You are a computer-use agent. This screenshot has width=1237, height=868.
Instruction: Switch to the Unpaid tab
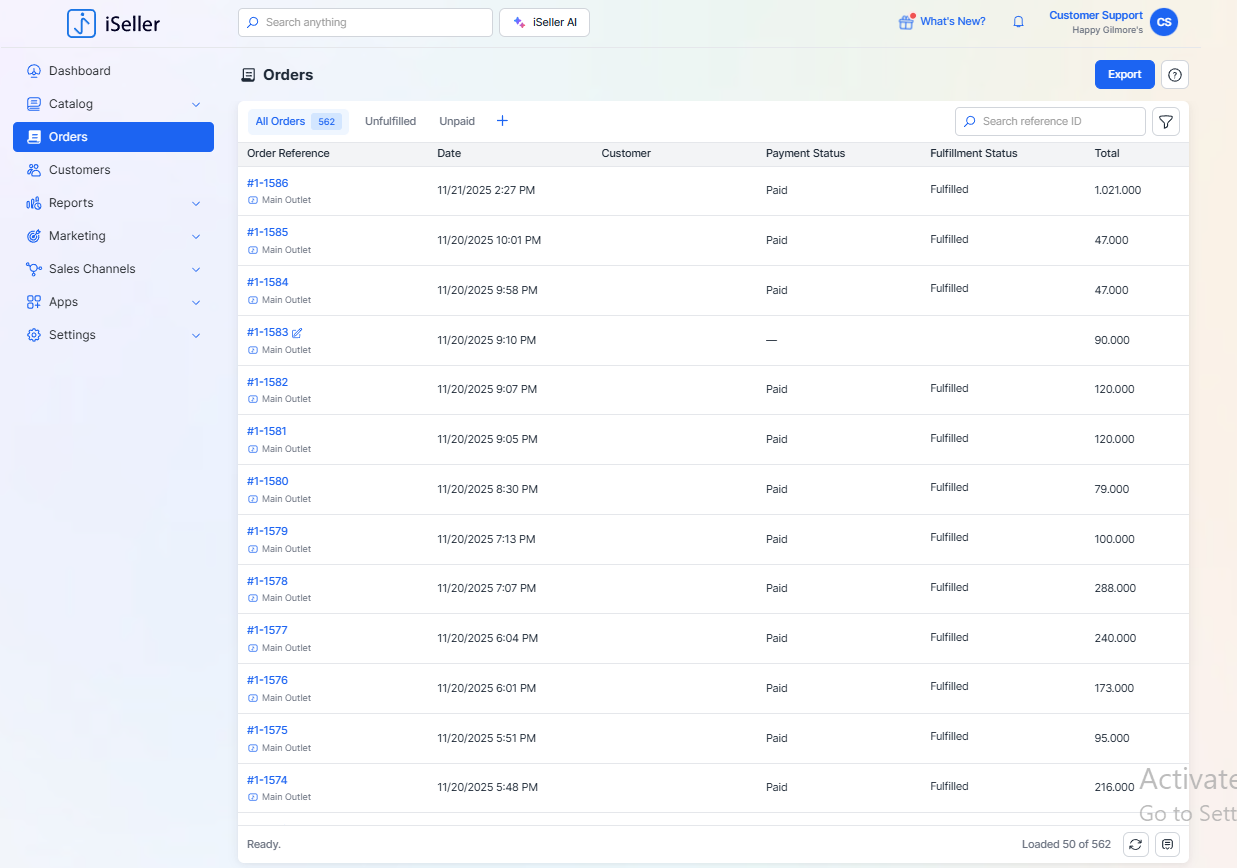[x=457, y=121]
